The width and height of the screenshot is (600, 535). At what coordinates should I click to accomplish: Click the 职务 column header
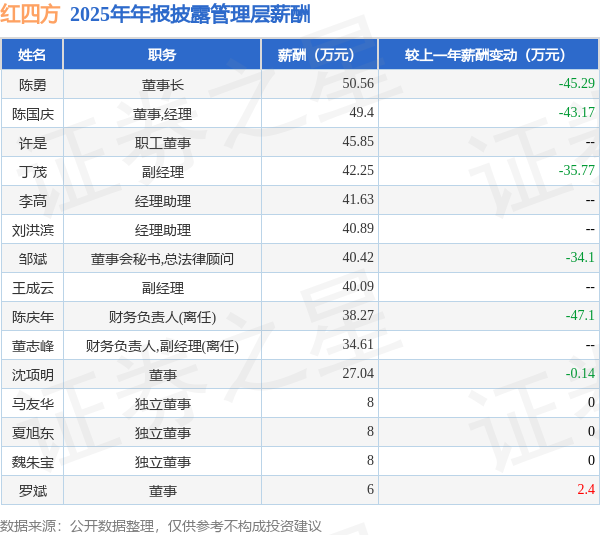click(x=162, y=54)
